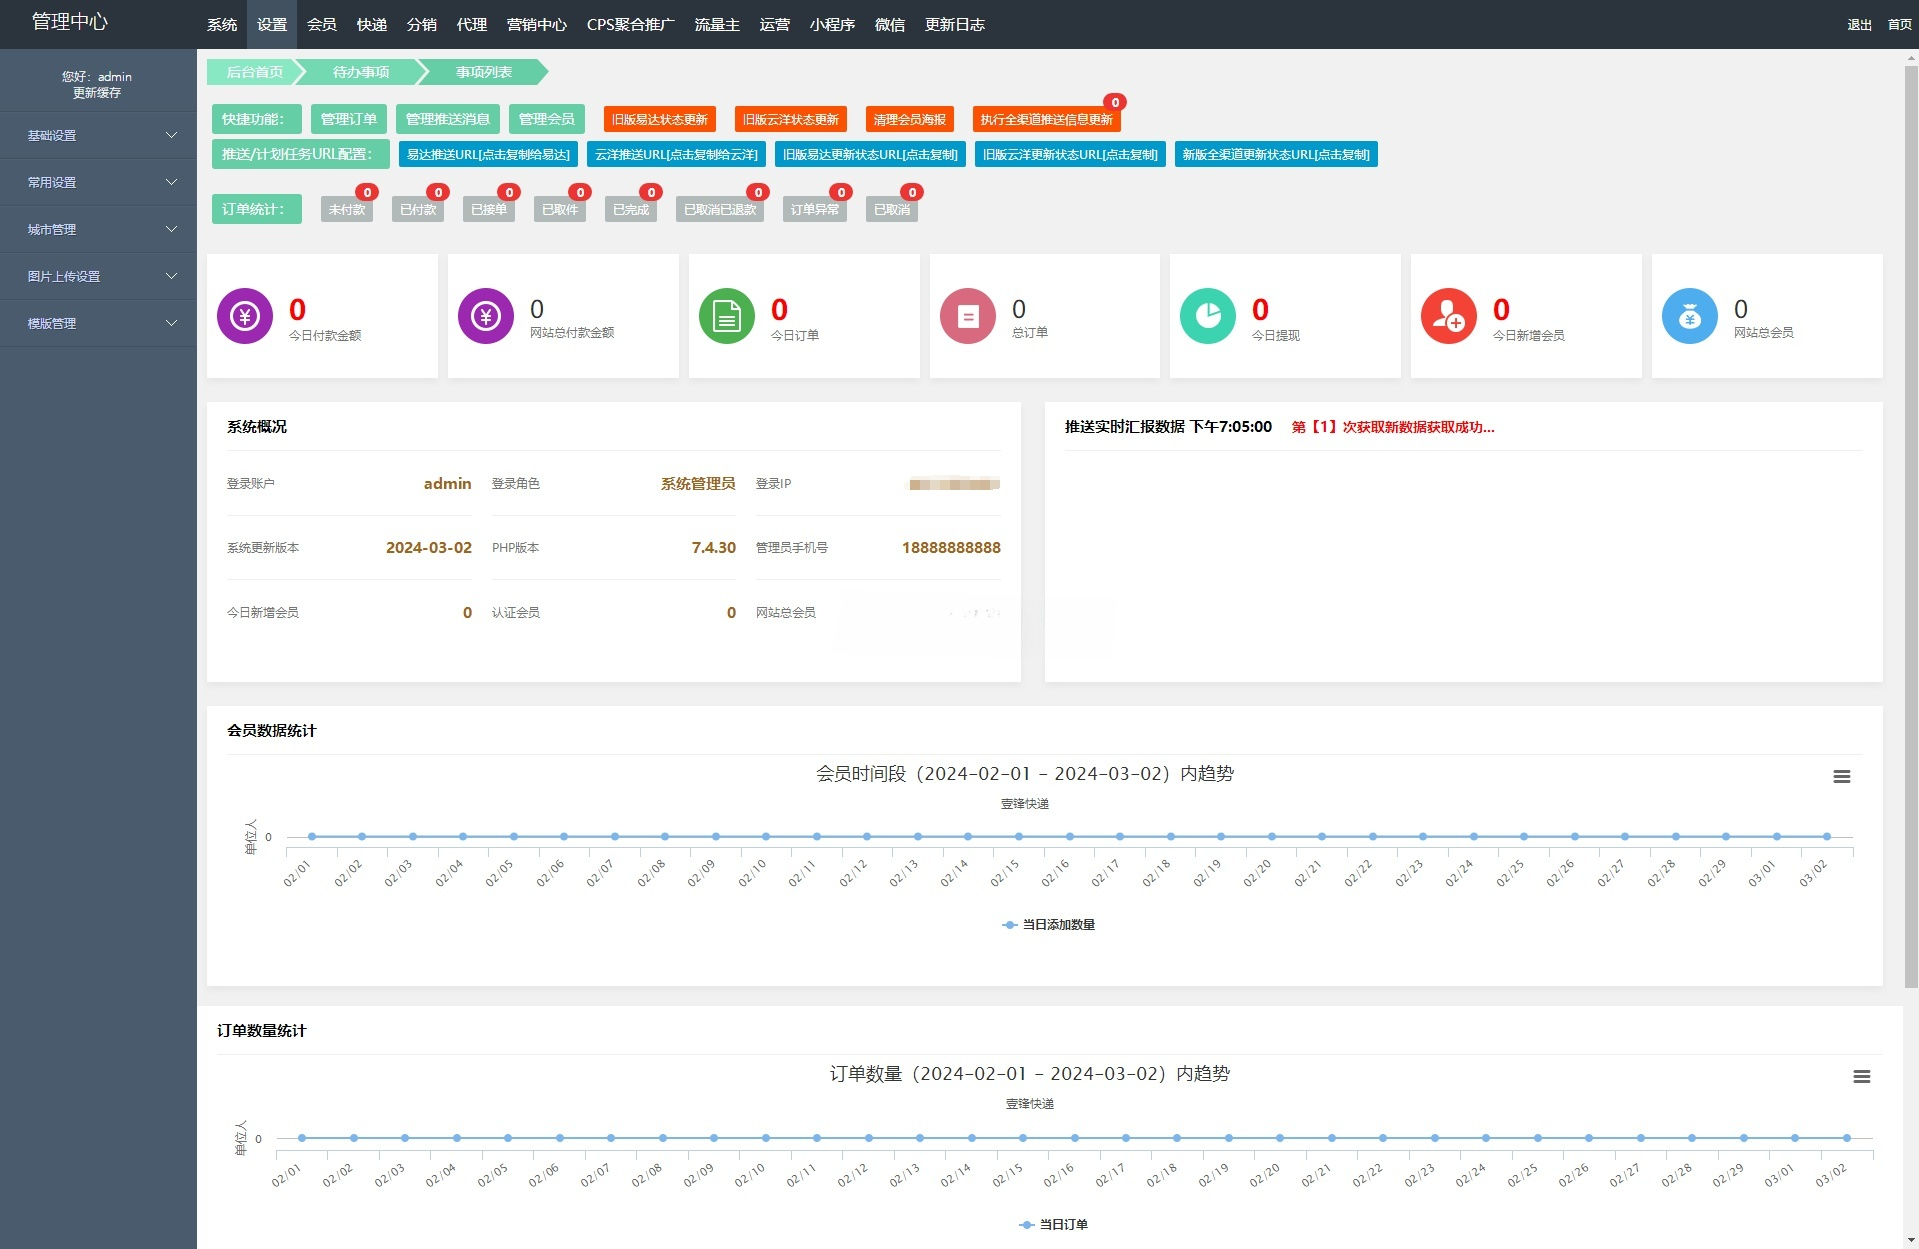Viewport: 1919px width, 1249px height.
Task: Open the 订单数量统计 chart hamburger menu
Action: tap(1862, 1077)
